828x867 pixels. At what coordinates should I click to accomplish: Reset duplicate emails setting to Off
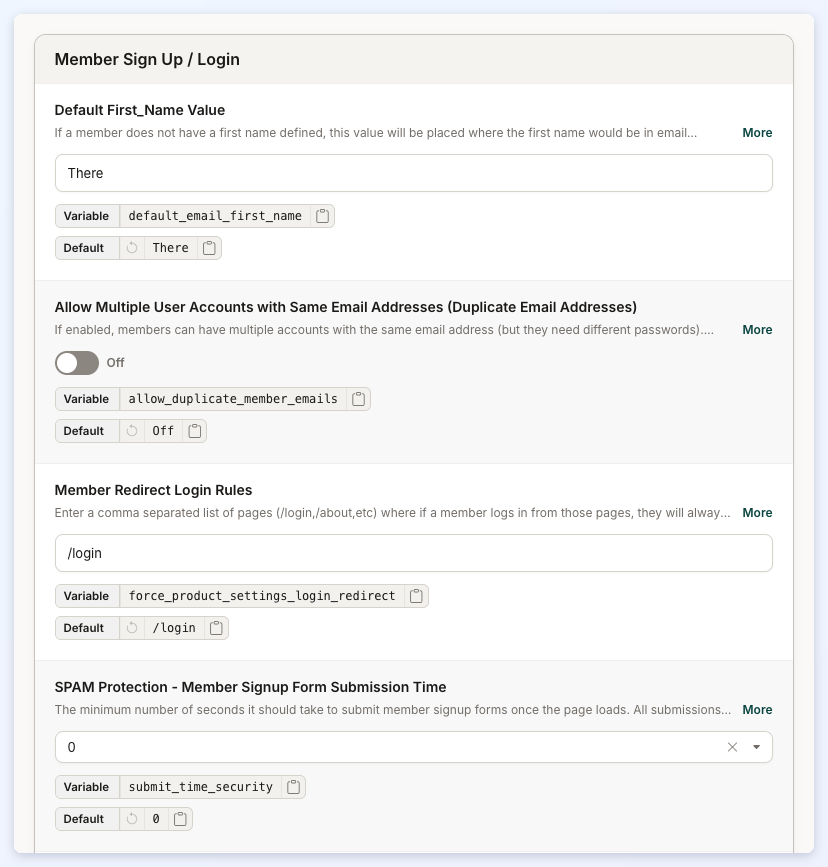point(132,431)
